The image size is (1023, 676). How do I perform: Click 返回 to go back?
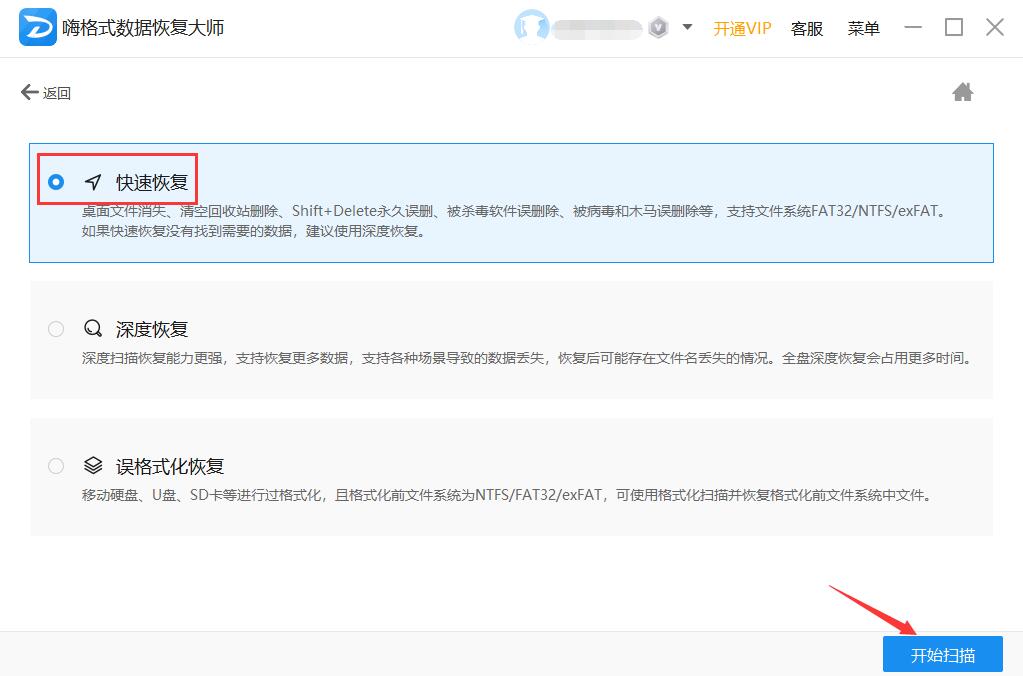54,91
